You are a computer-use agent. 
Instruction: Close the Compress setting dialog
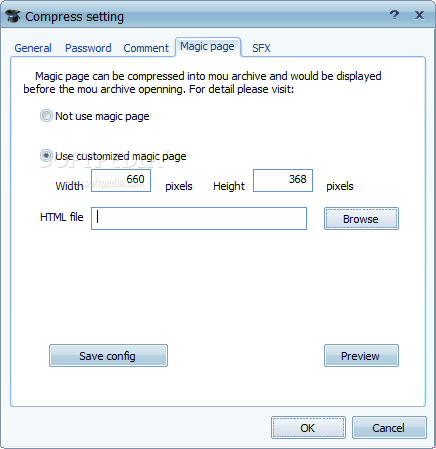[419, 15]
